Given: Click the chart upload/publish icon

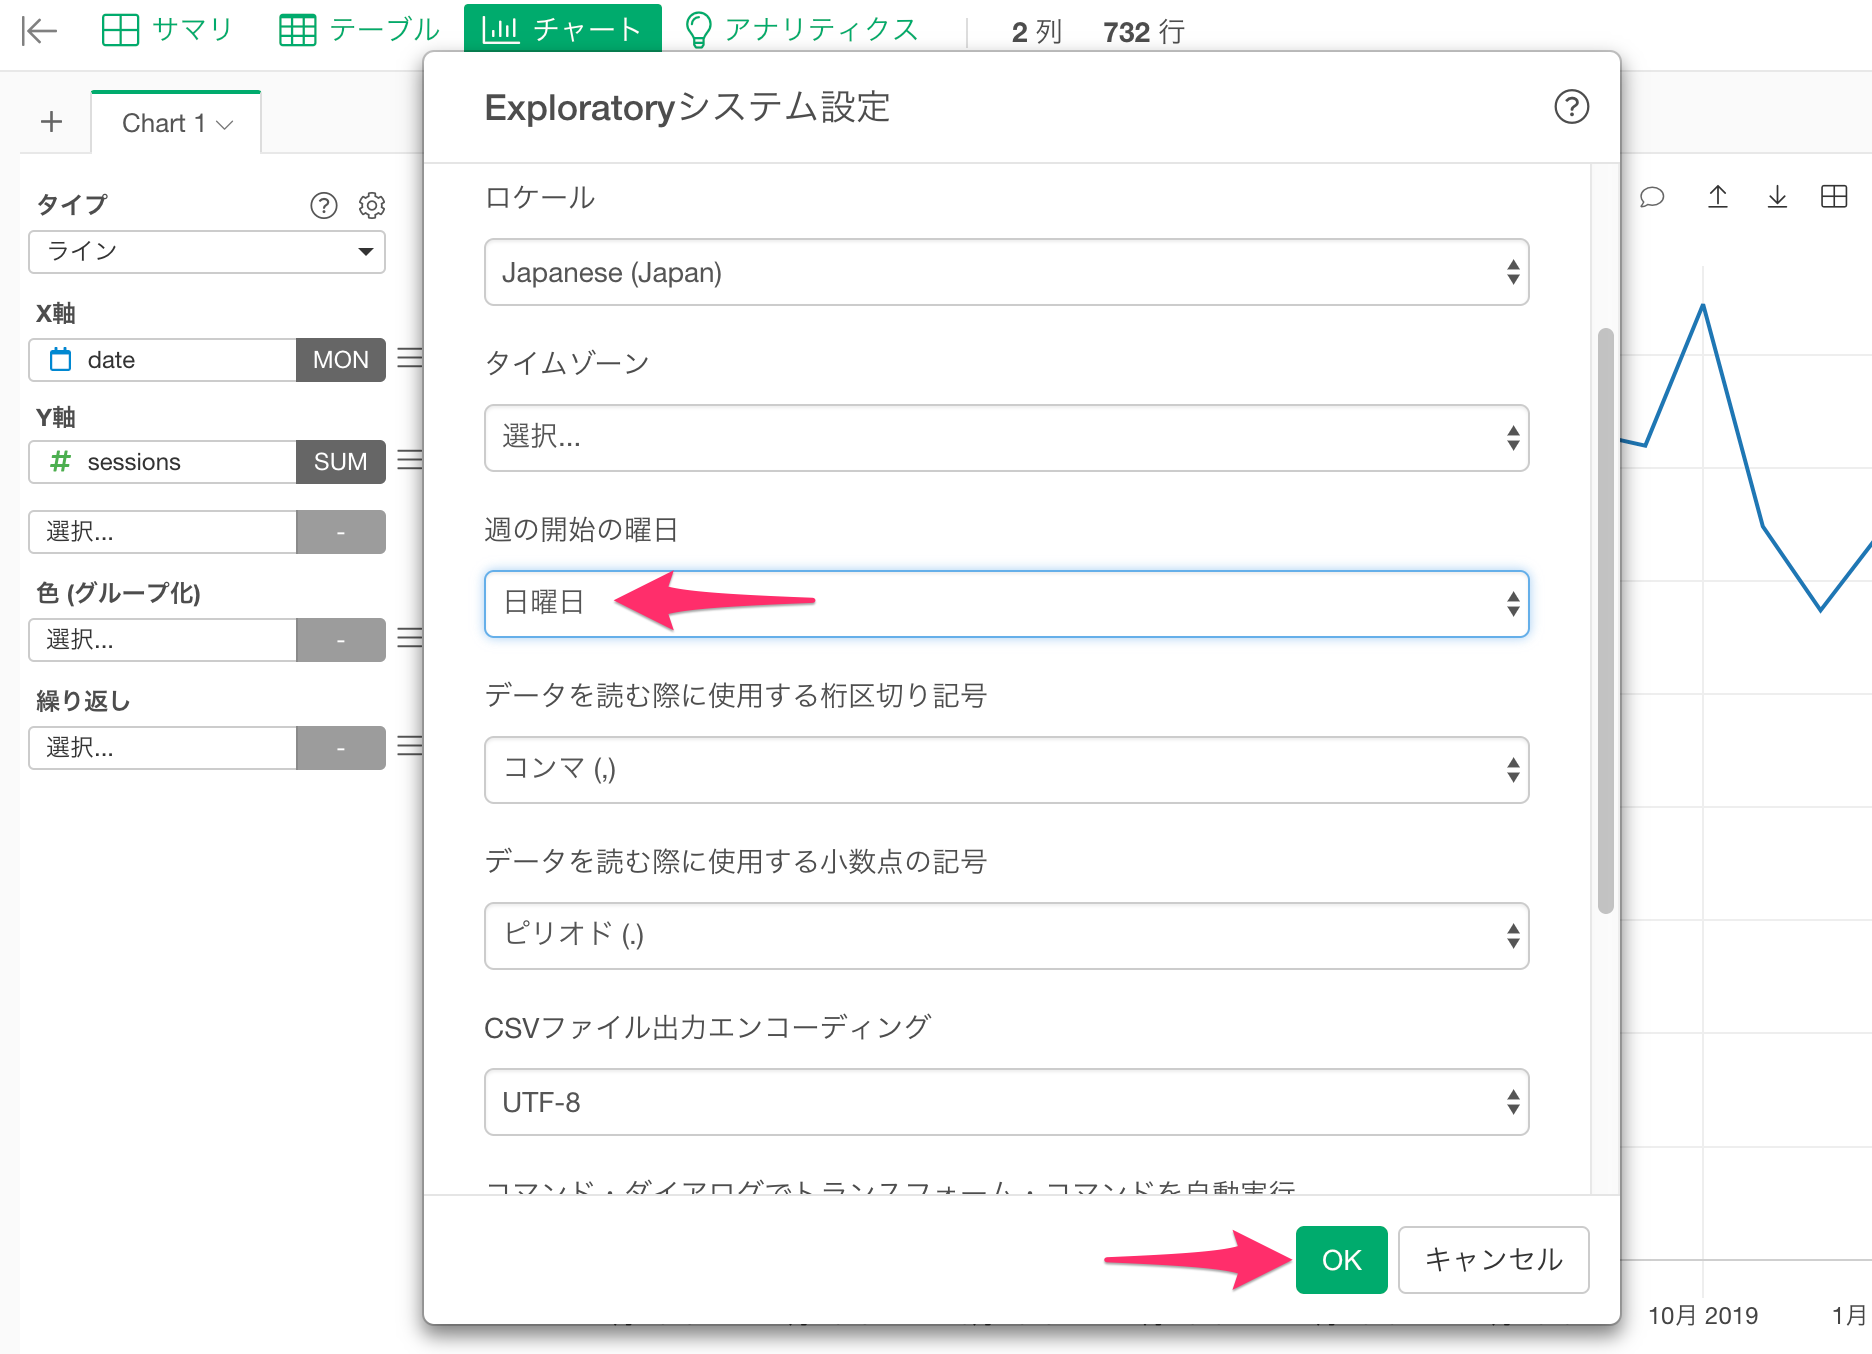Looking at the screenshot, I should point(1717,197).
